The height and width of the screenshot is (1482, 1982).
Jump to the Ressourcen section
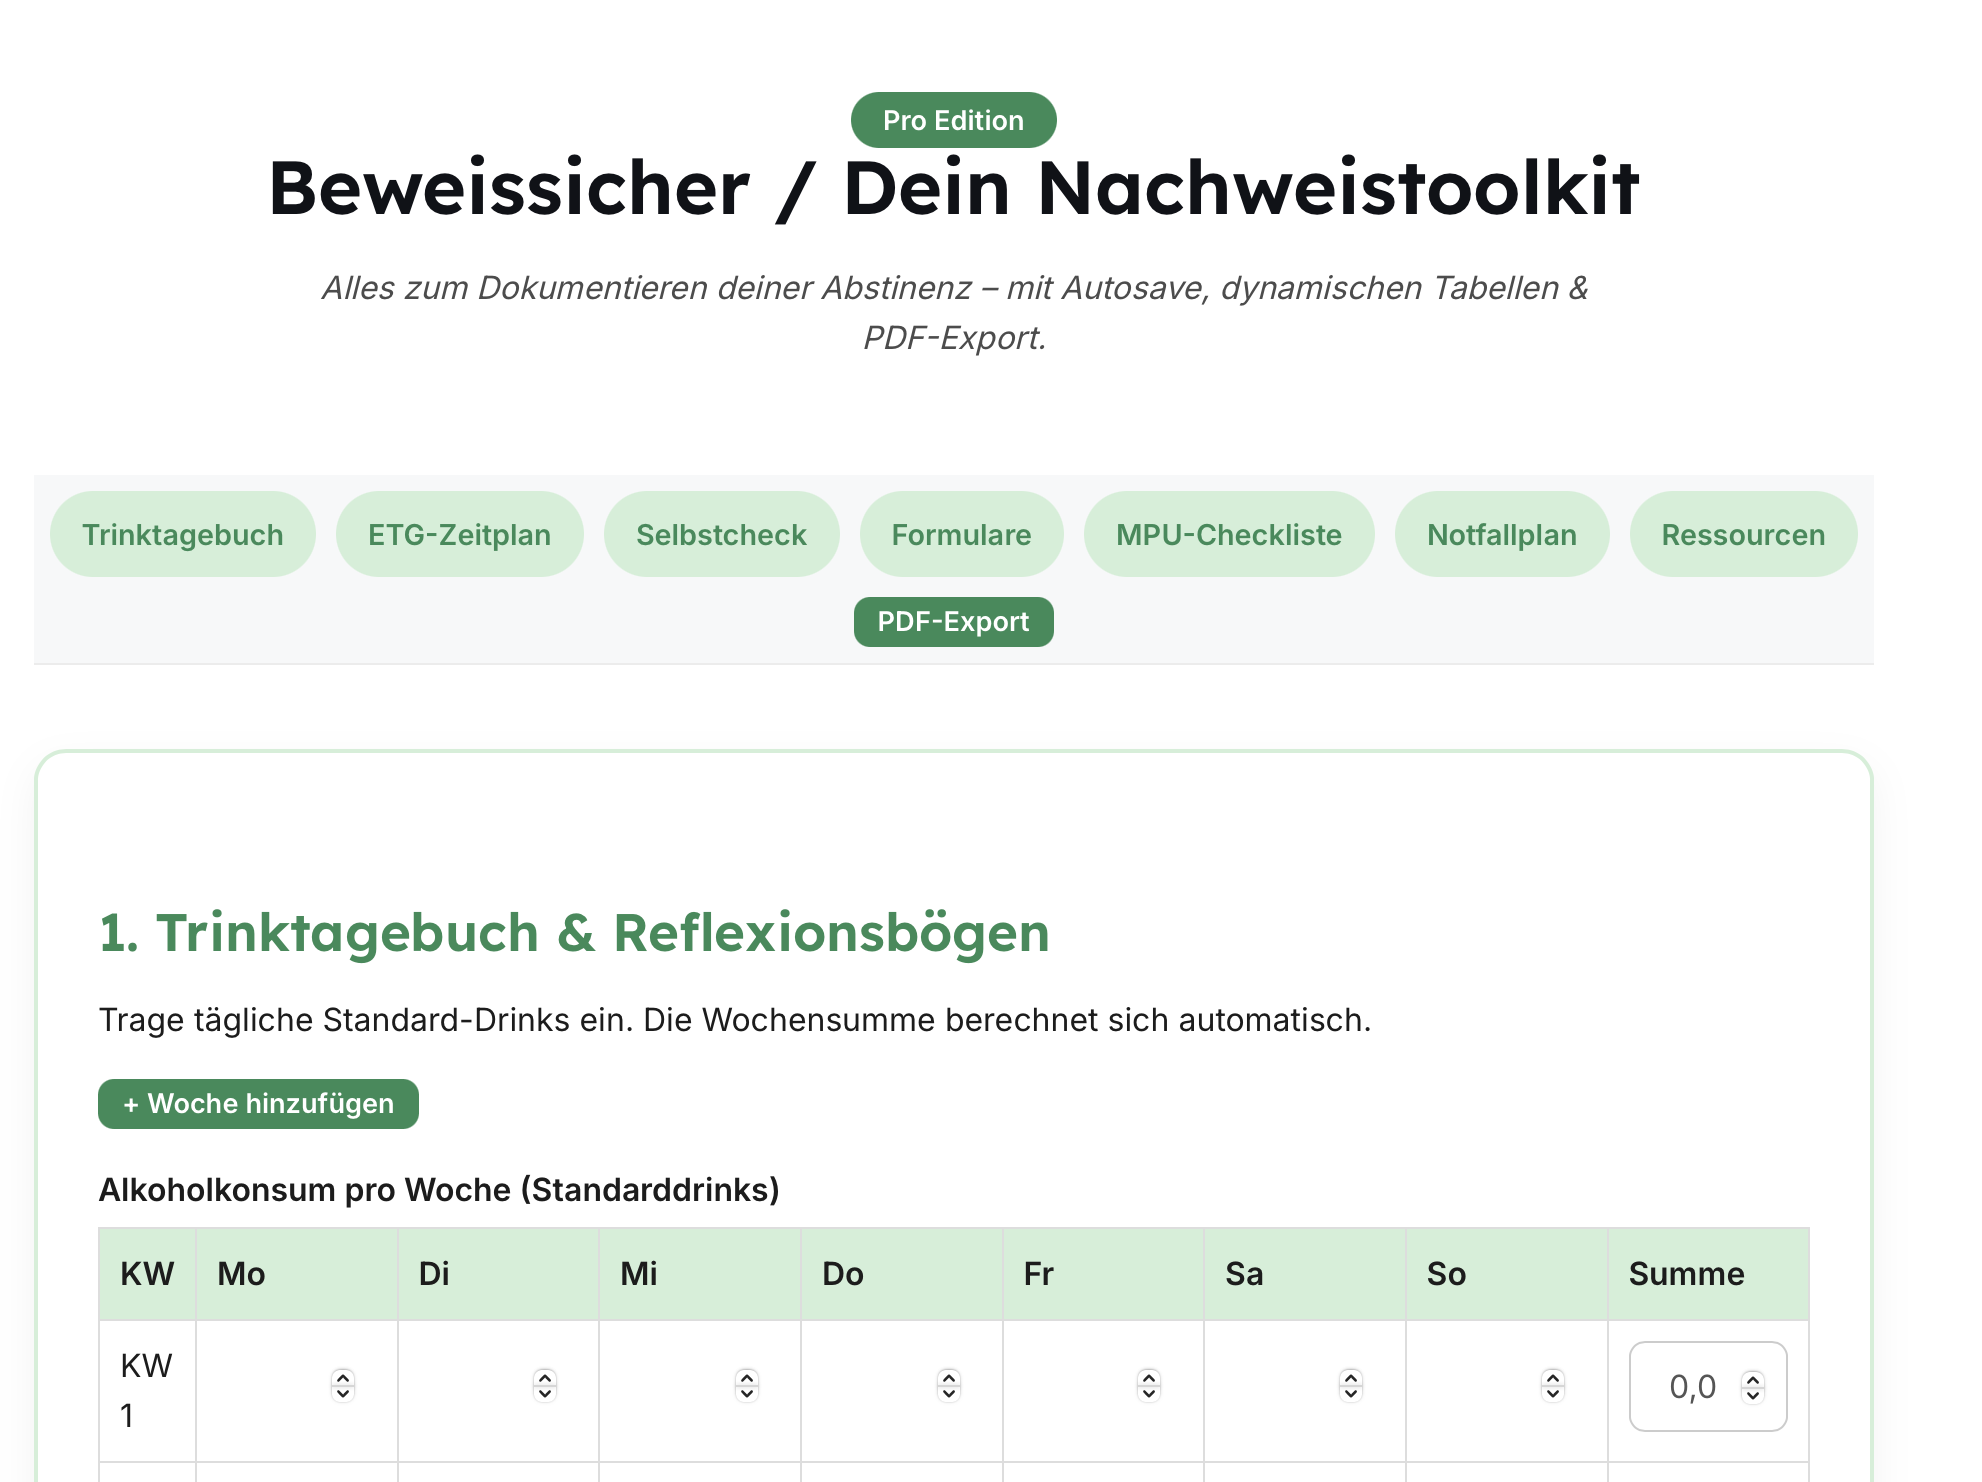click(1744, 534)
